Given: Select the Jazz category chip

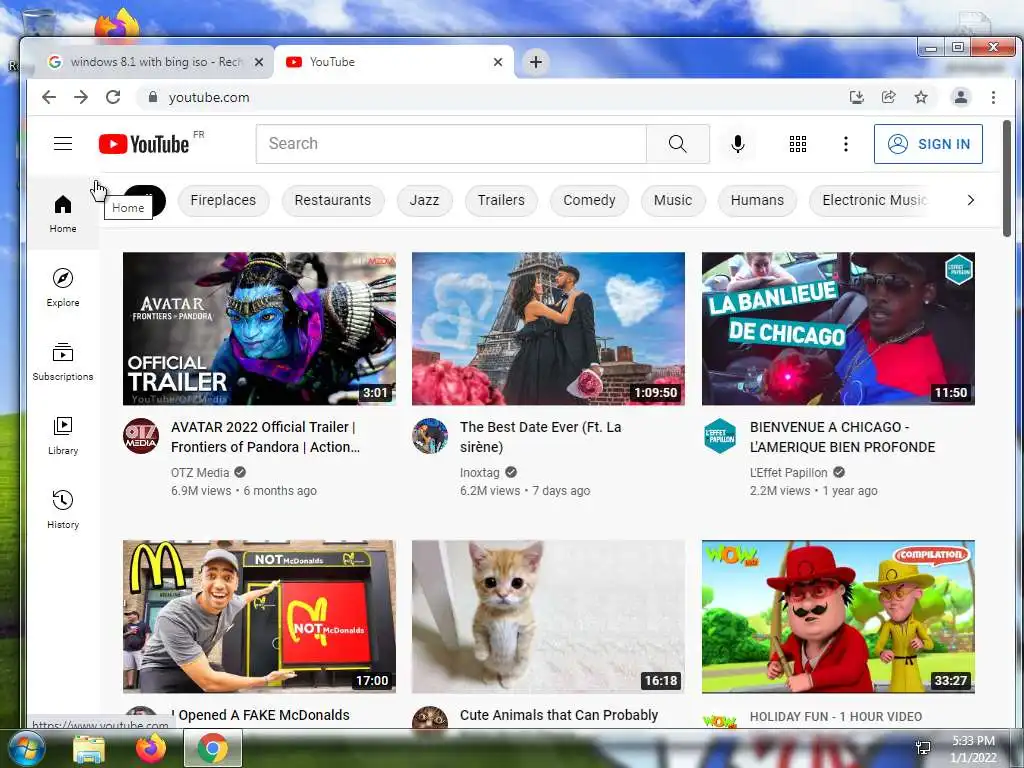Looking at the screenshot, I should (424, 200).
